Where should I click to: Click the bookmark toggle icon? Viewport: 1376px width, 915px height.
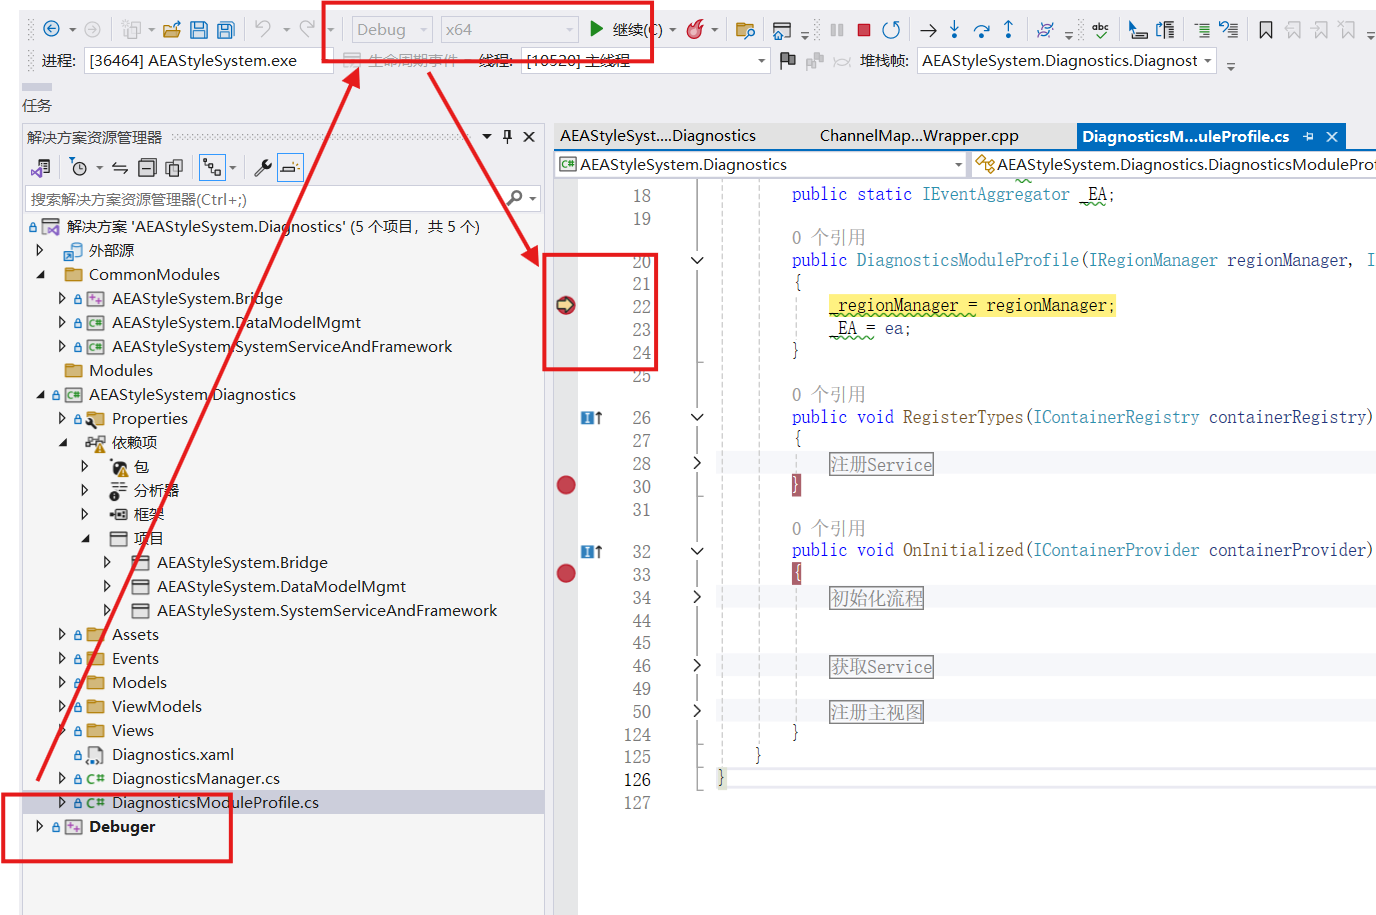pyautogui.click(x=1265, y=30)
